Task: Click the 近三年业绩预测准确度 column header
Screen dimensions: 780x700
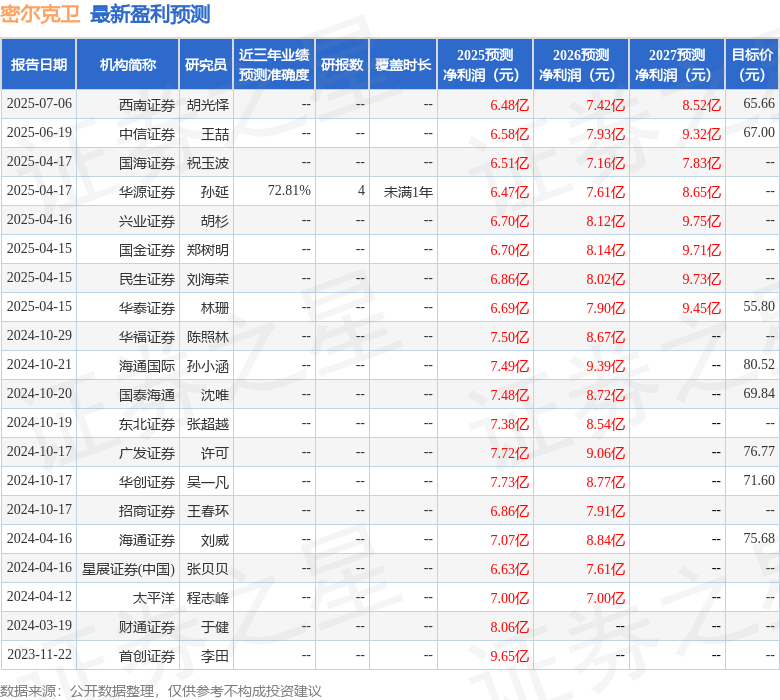Action: point(274,65)
